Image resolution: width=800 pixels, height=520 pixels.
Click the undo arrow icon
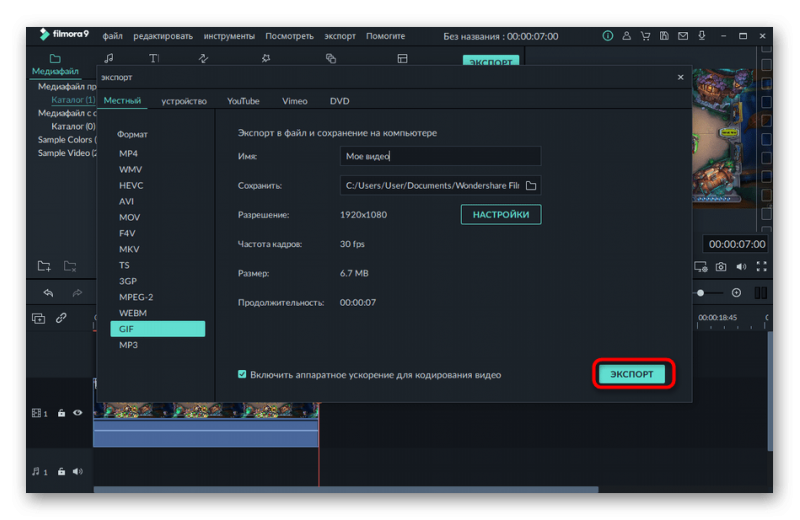48,292
